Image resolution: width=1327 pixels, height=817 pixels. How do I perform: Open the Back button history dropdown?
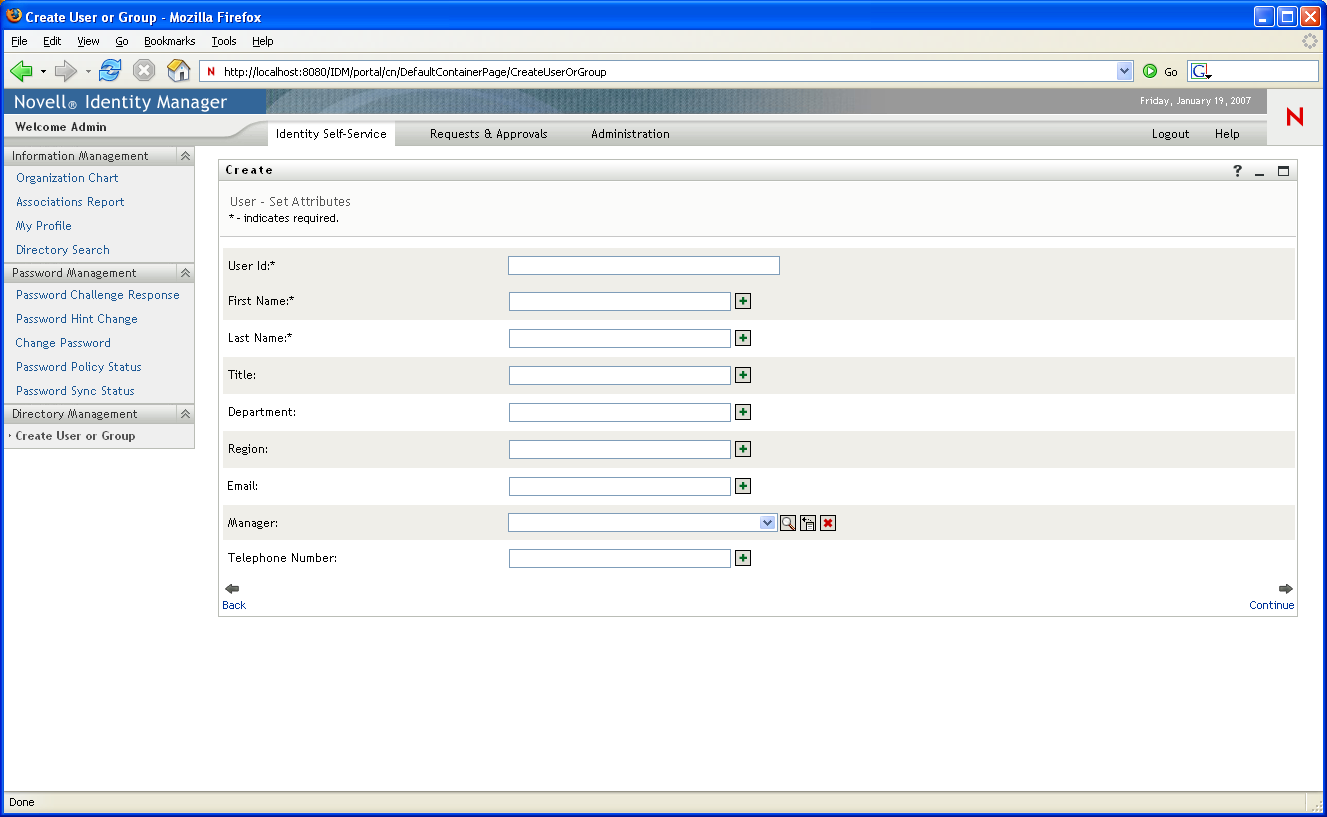[43, 72]
